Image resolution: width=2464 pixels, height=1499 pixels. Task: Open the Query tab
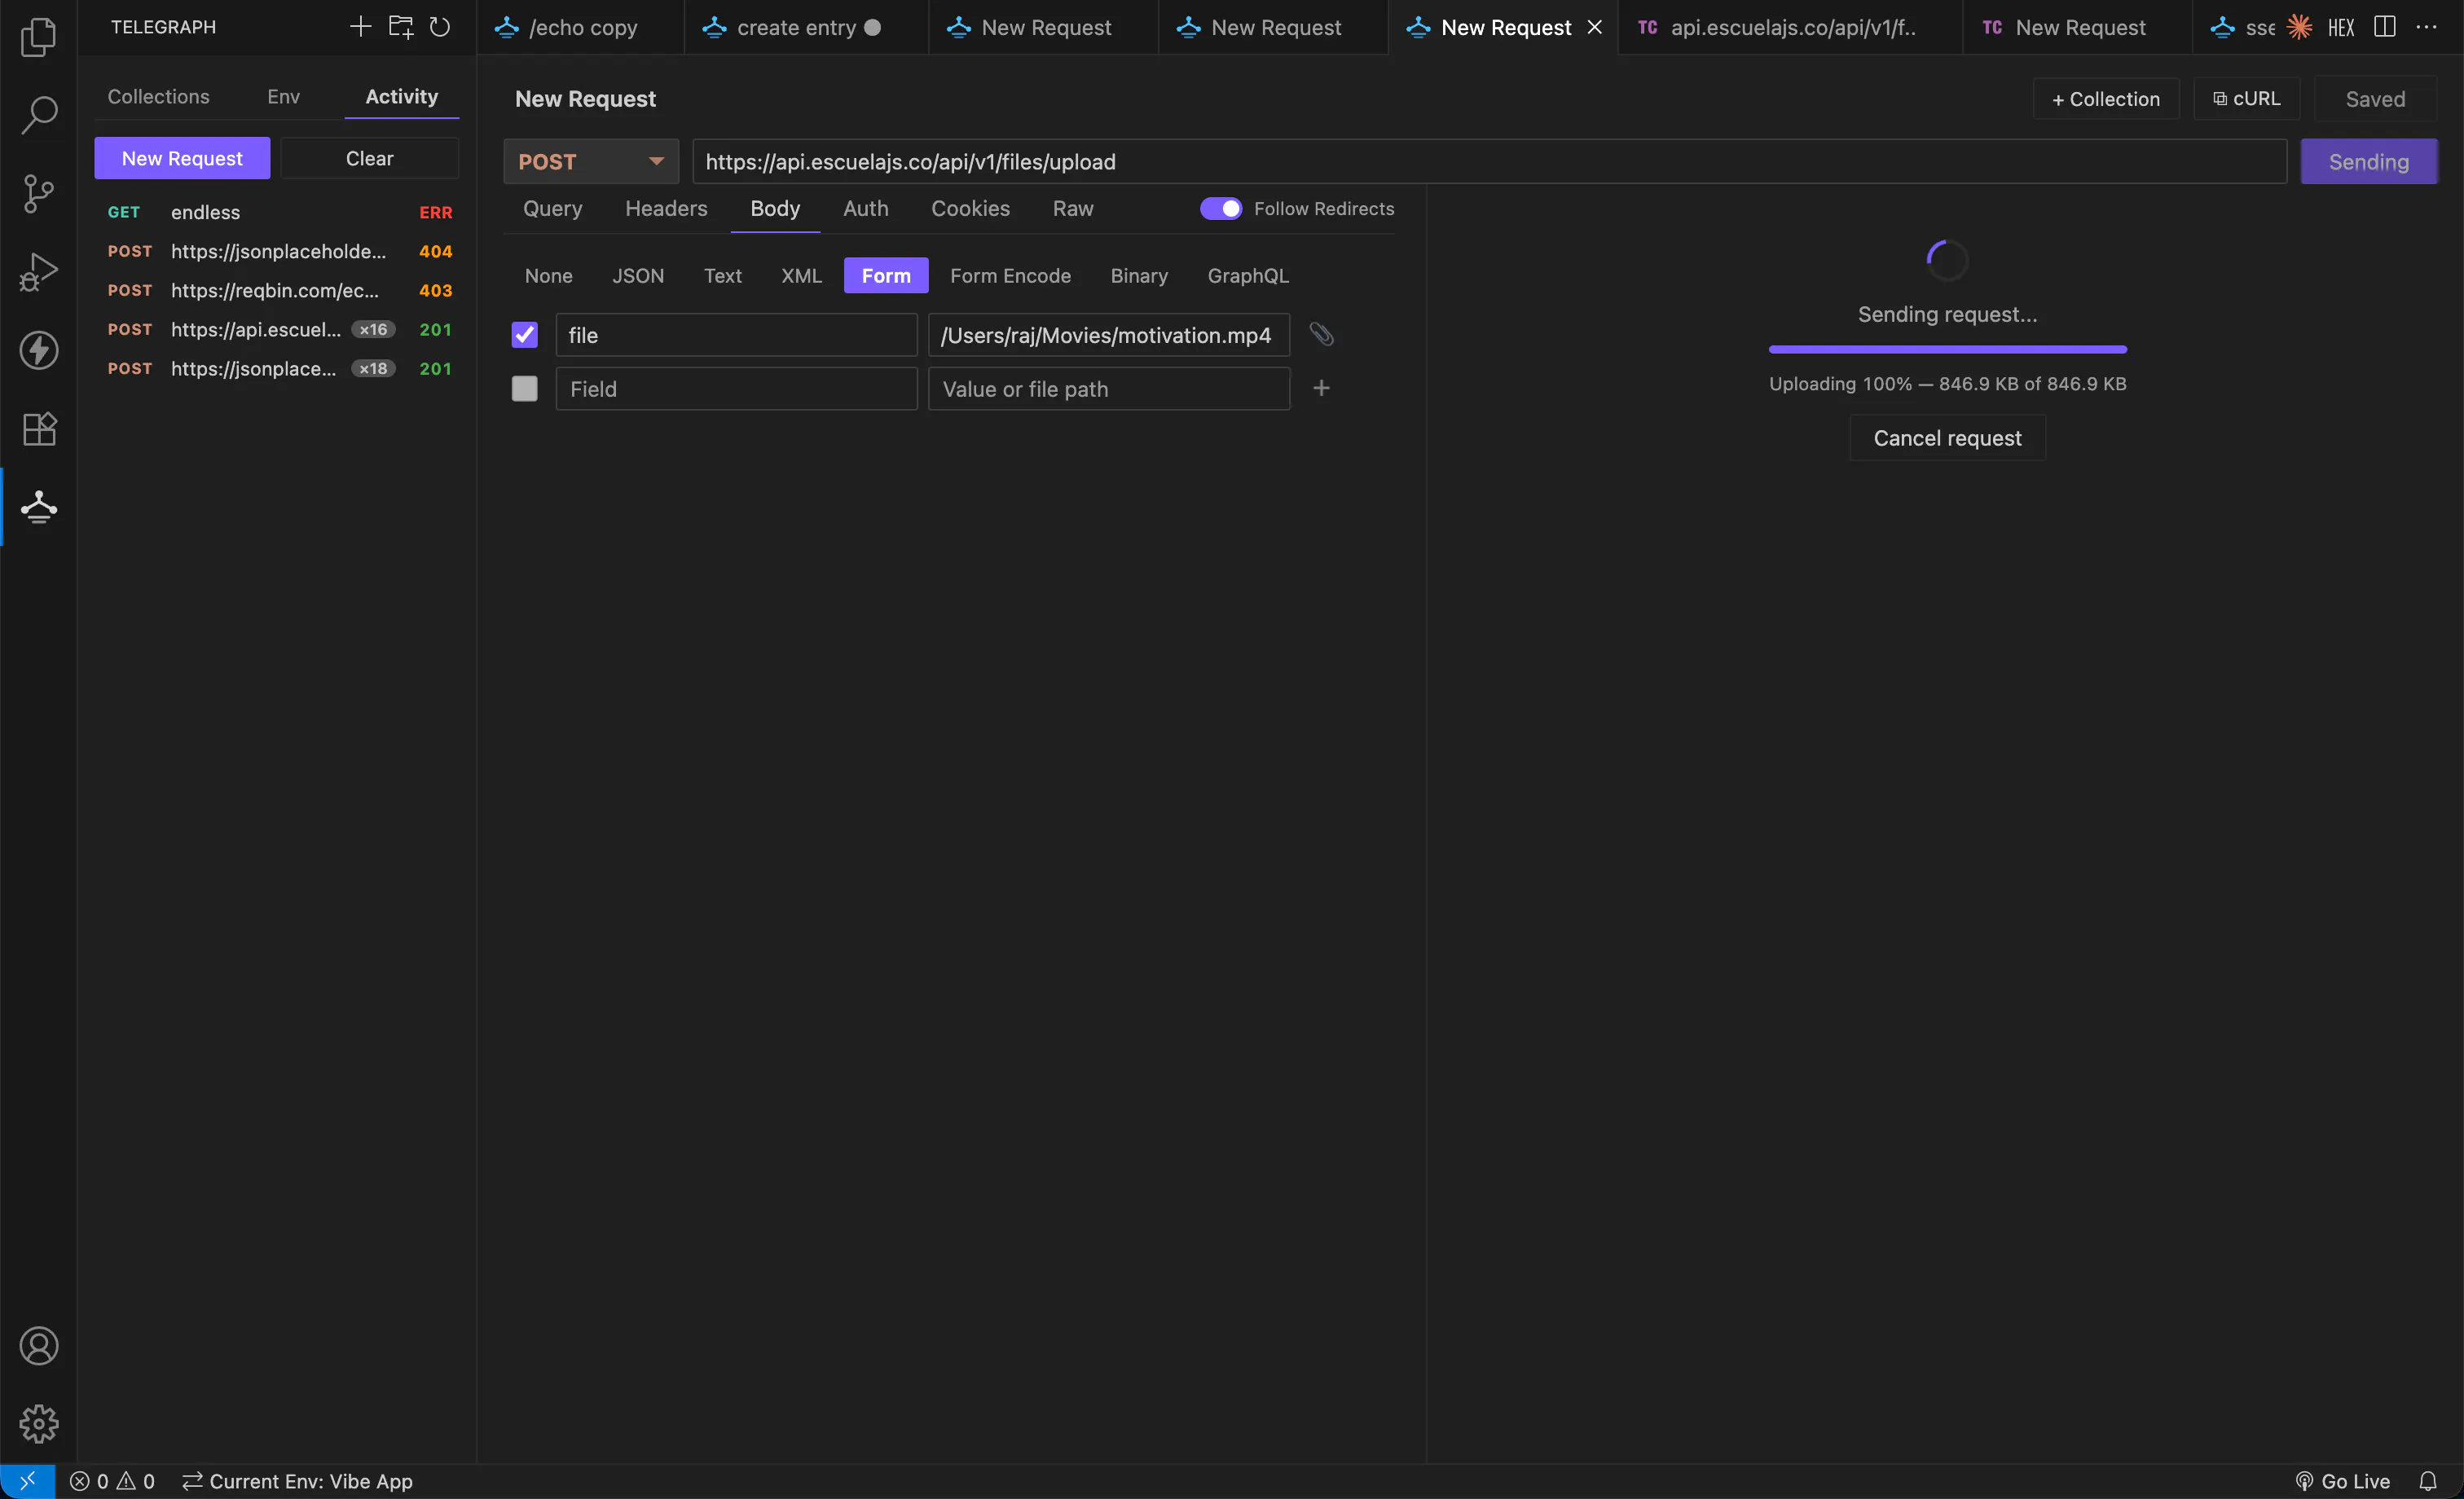(552, 208)
